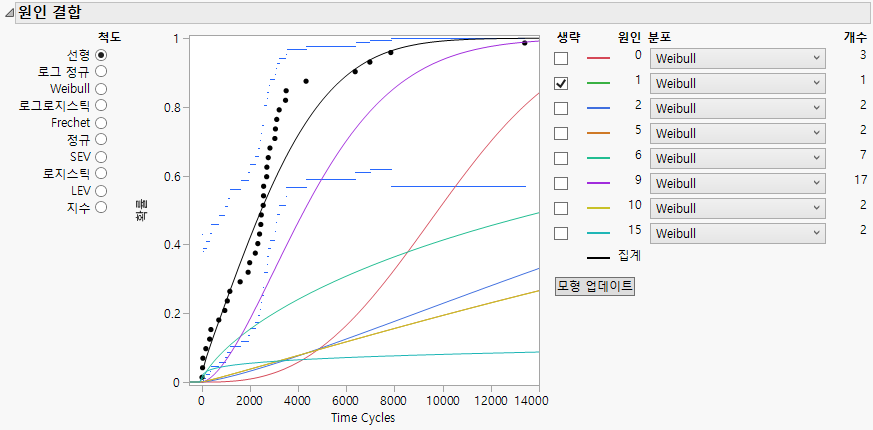The width and height of the screenshot is (873, 430).
Task: Select the 지수 scale radio button
Action: pos(101,207)
